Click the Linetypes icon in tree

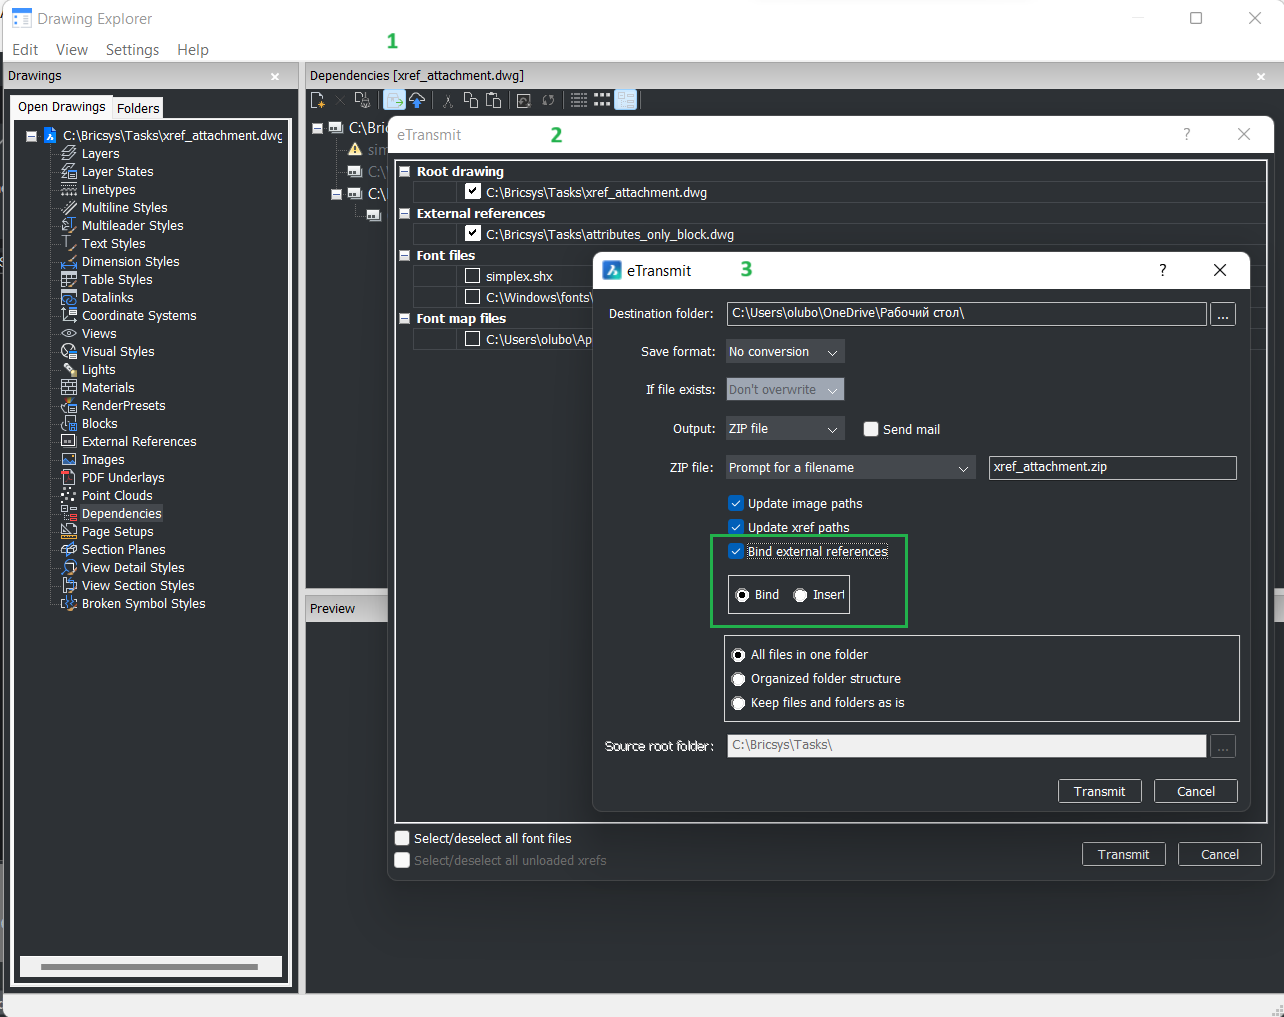click(x=69, y=189)
